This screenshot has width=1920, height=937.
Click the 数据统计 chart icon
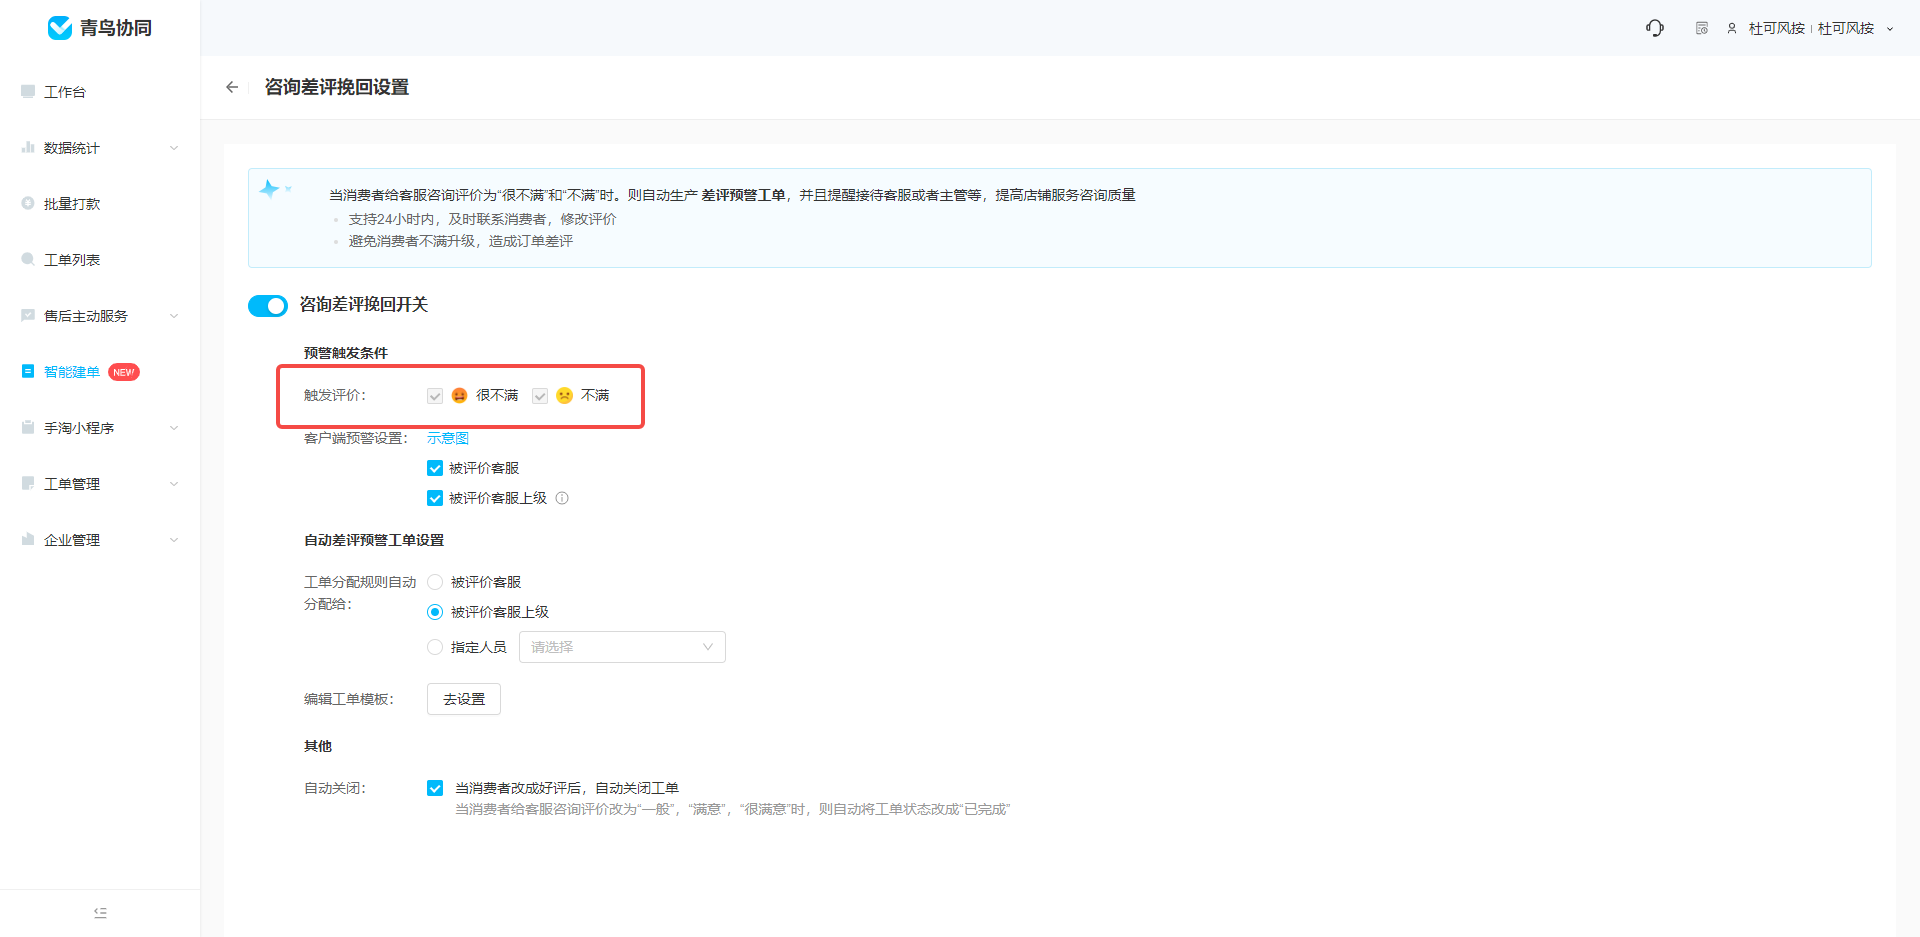coord(28,147)
